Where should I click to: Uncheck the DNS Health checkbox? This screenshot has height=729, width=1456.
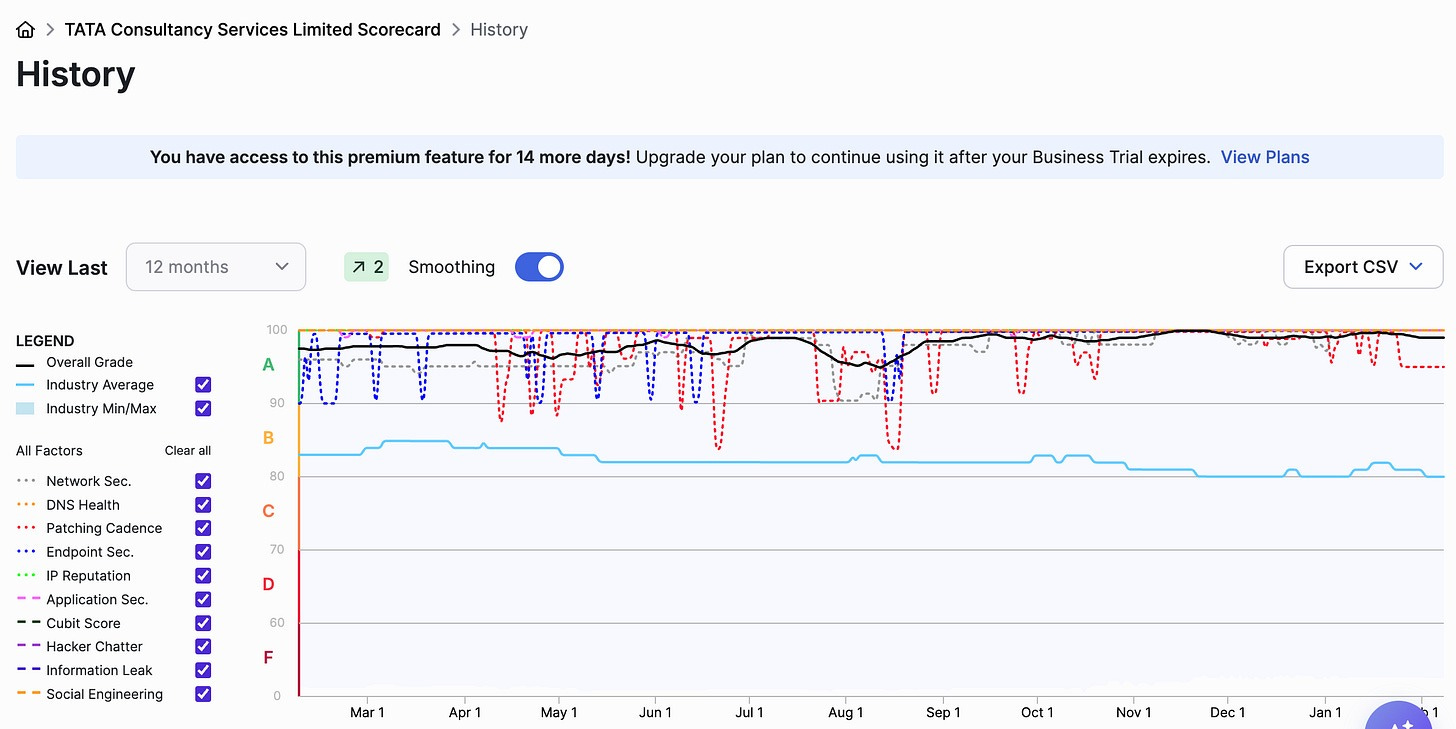(203, 505)
